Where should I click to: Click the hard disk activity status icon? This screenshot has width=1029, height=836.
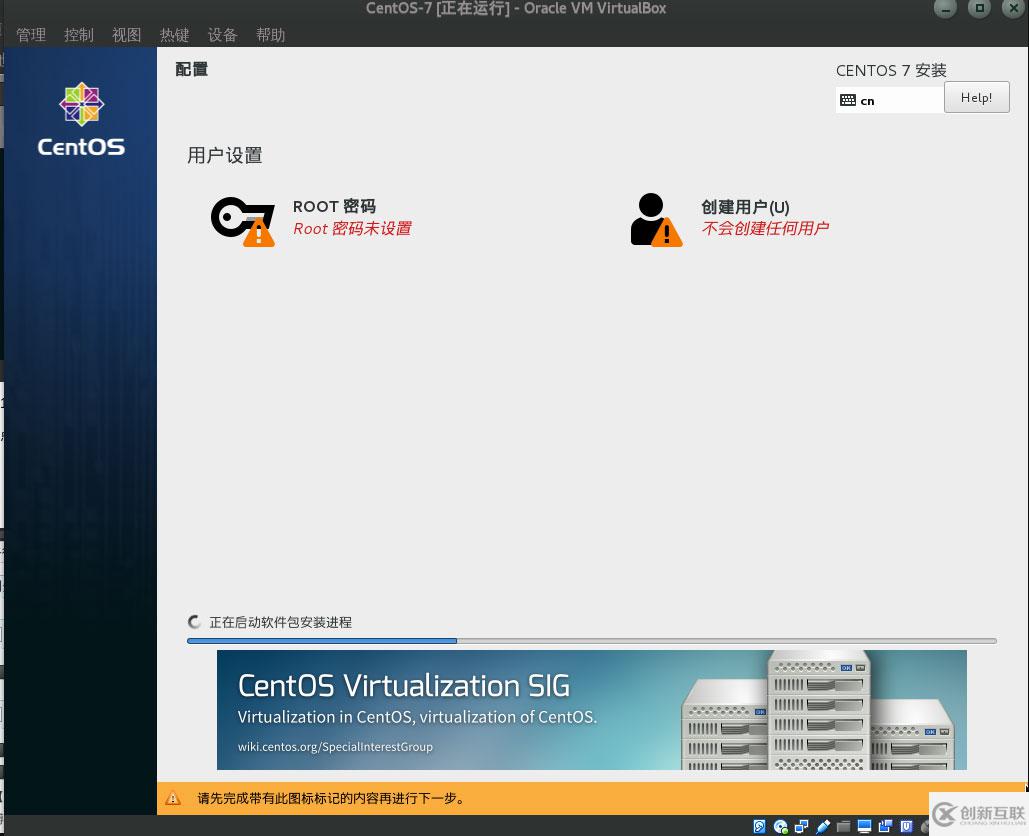(x=759, y=826)
